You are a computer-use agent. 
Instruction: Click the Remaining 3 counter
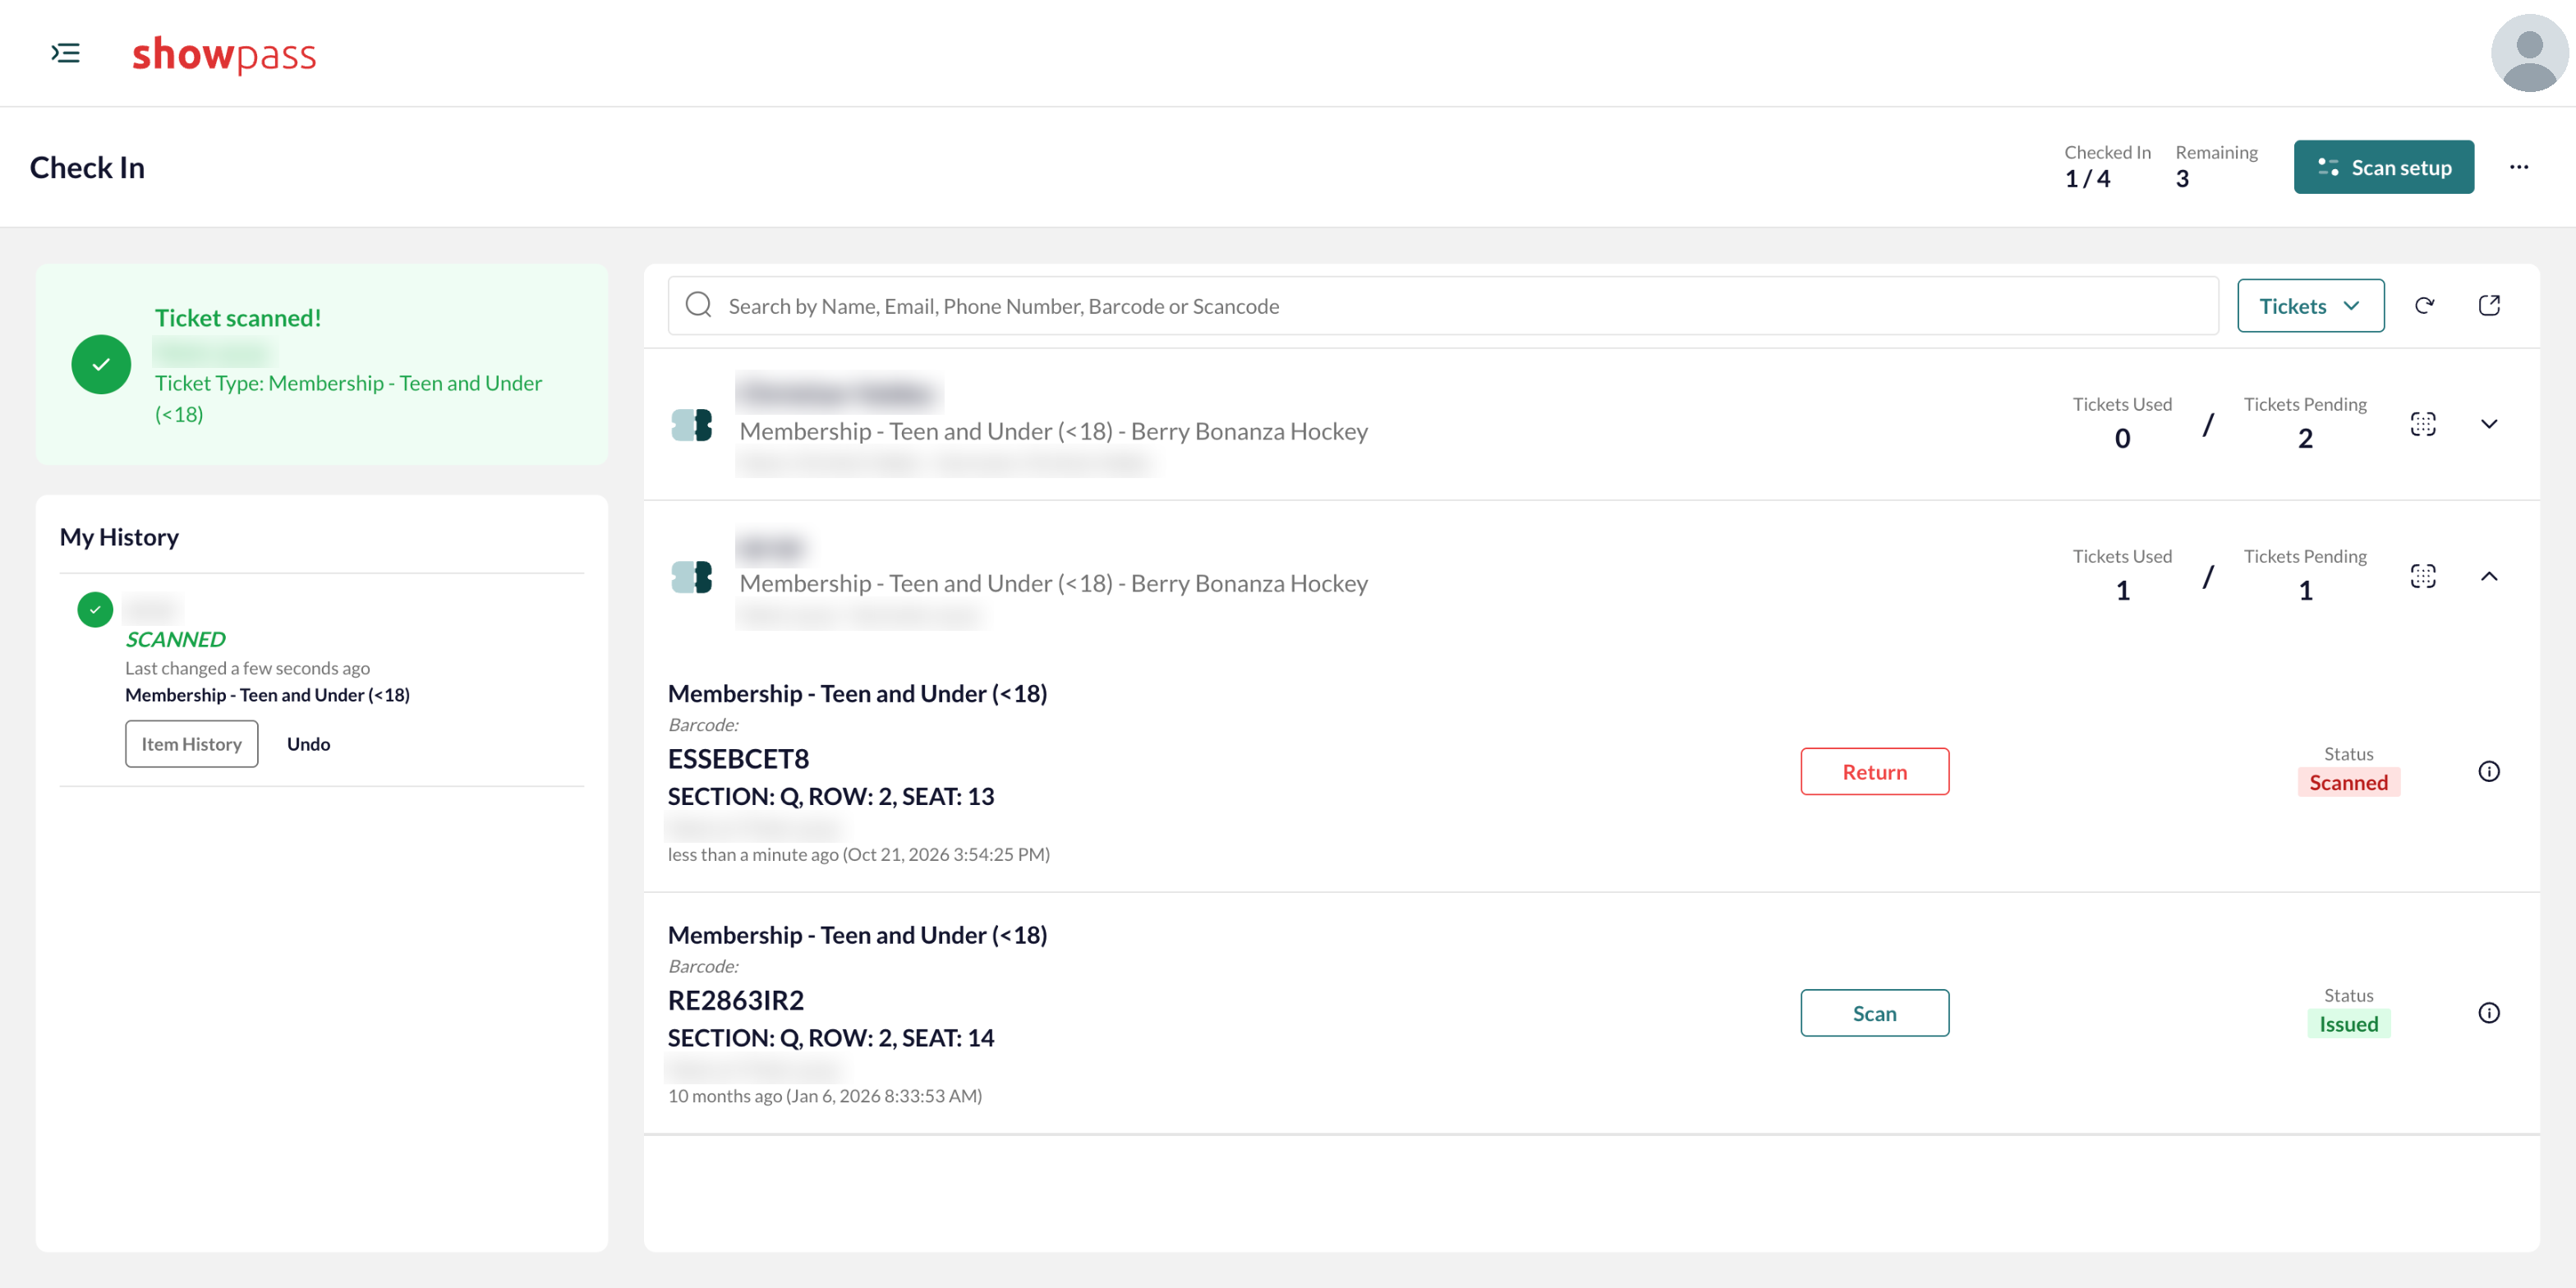coord(2216,166)
